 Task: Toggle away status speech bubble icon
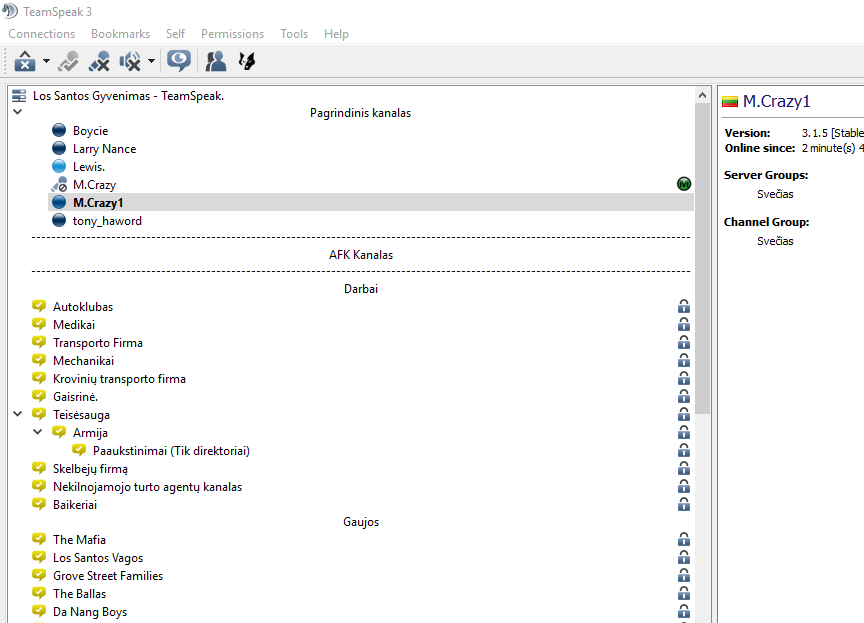click(179, 61)
